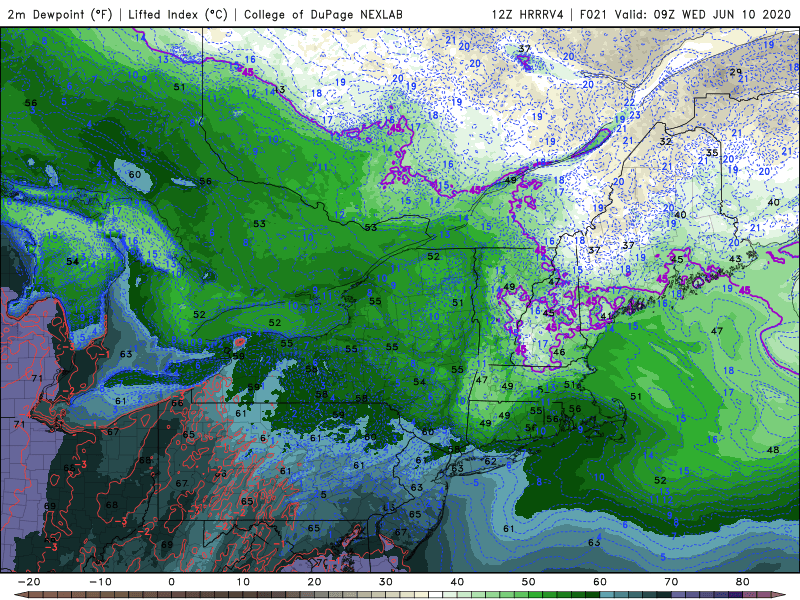Click the "2m Dewpoint (°F)" title text
The image size is (800, 600).
[x=59, y=14]
